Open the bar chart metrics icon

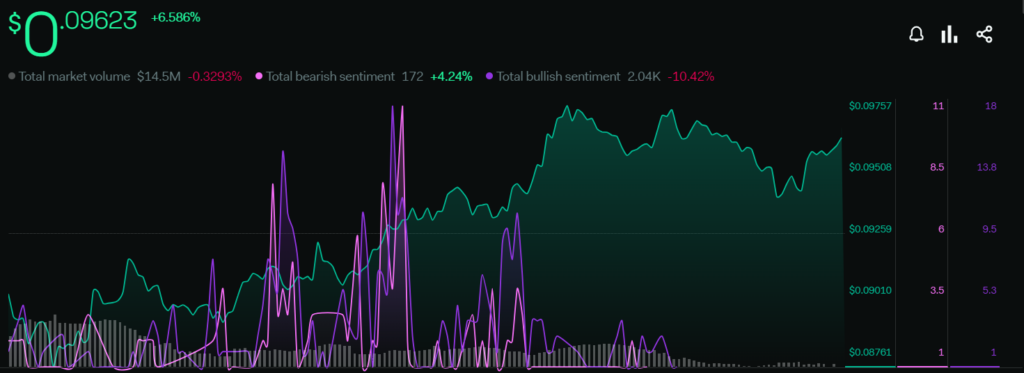coord(949,35)
